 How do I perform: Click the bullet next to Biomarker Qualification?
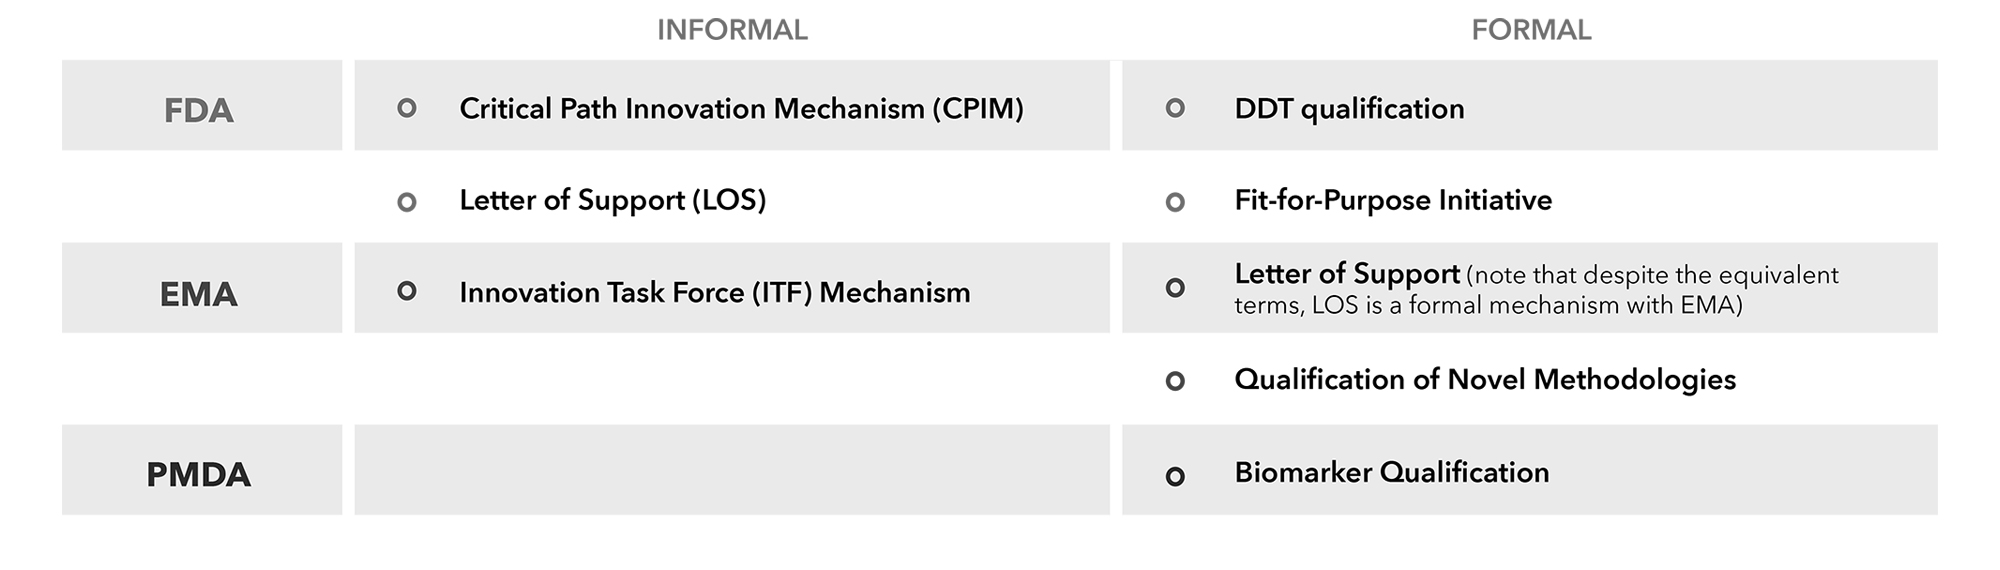tap(1176, 476)
